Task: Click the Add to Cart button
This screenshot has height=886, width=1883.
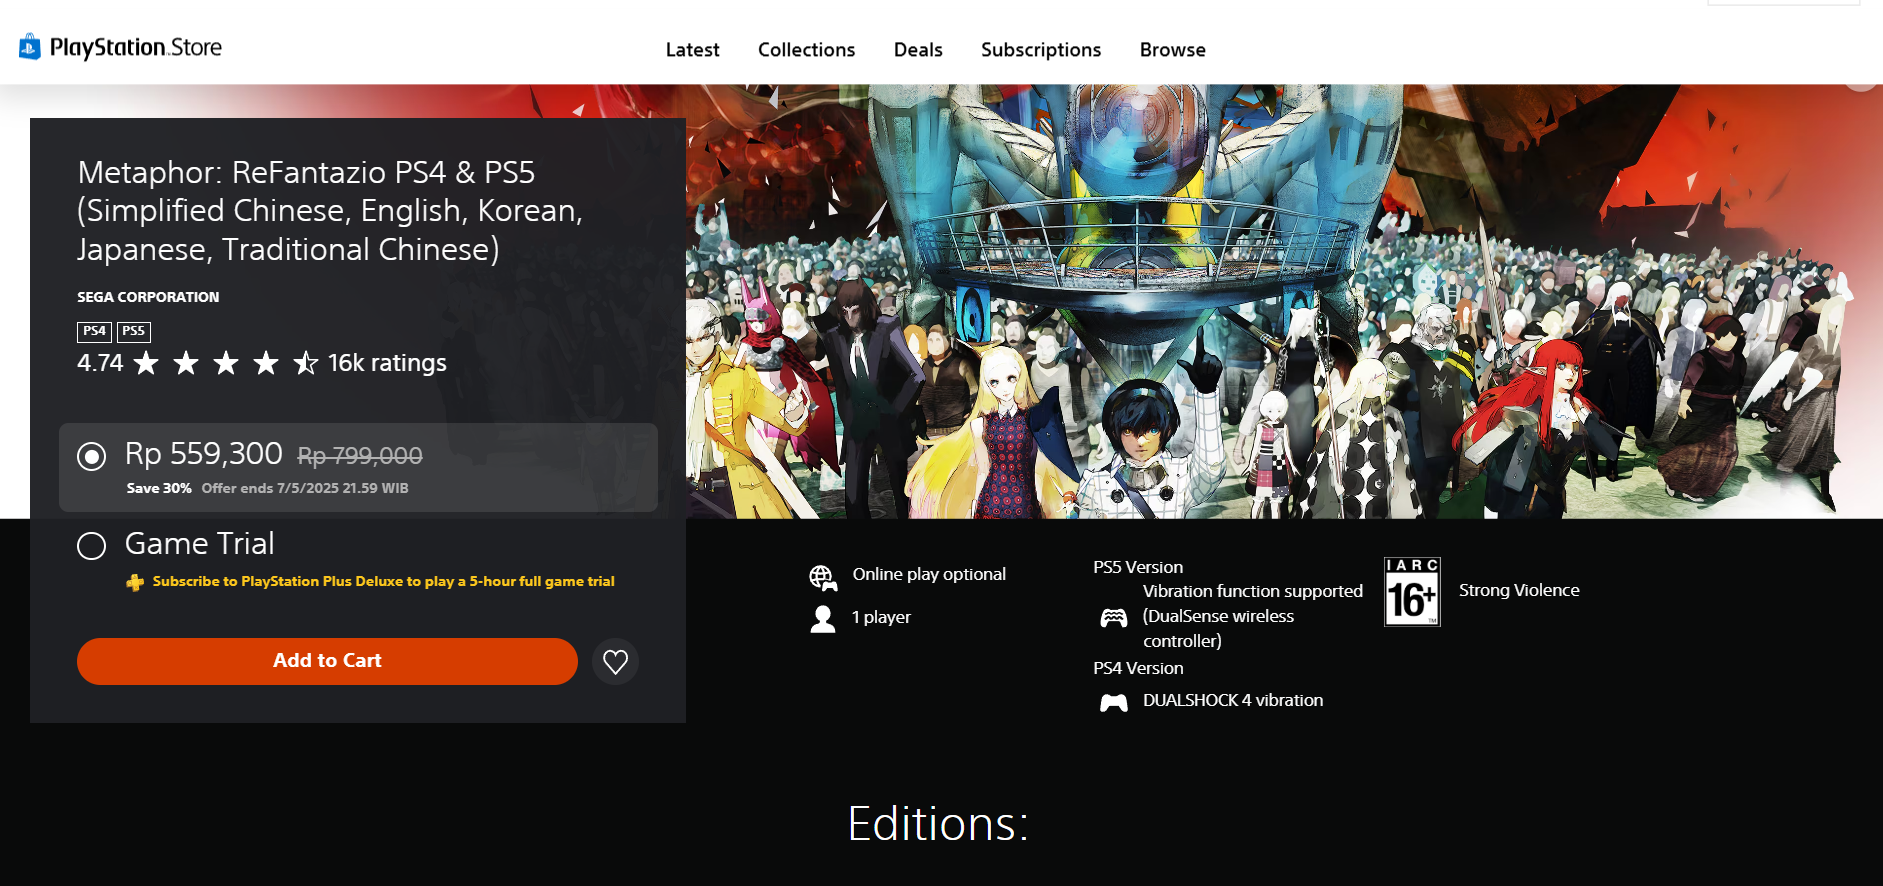Action: coord(327,661)
